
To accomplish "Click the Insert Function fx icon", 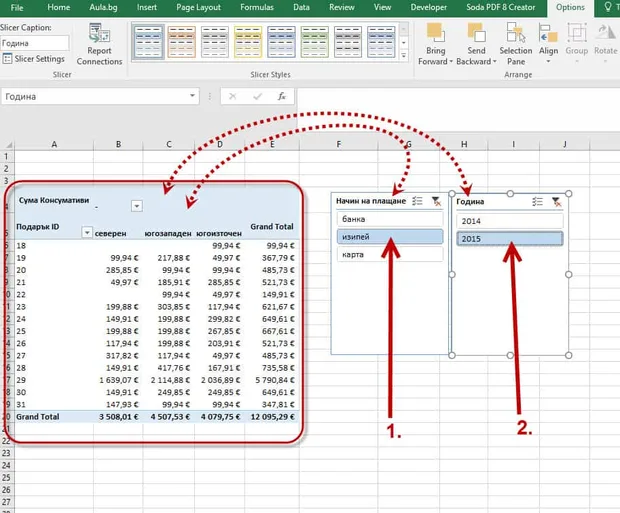I will click(282, 96).
